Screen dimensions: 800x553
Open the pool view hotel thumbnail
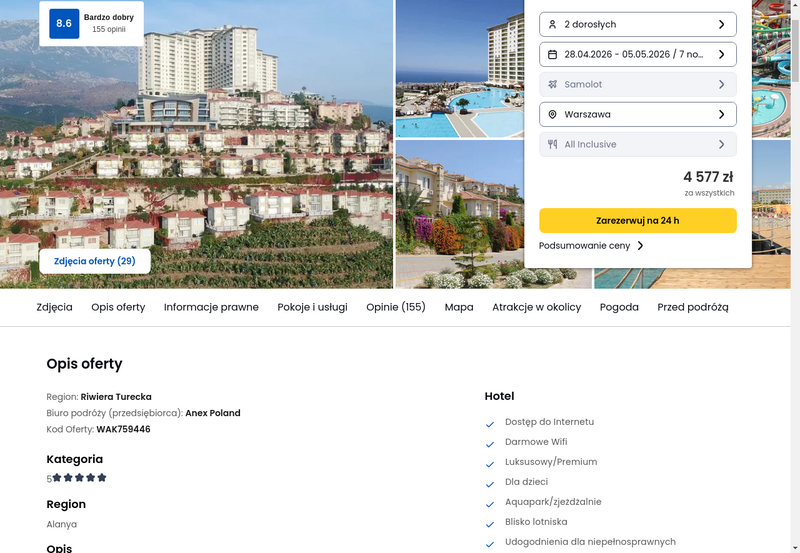click(460, 69)
